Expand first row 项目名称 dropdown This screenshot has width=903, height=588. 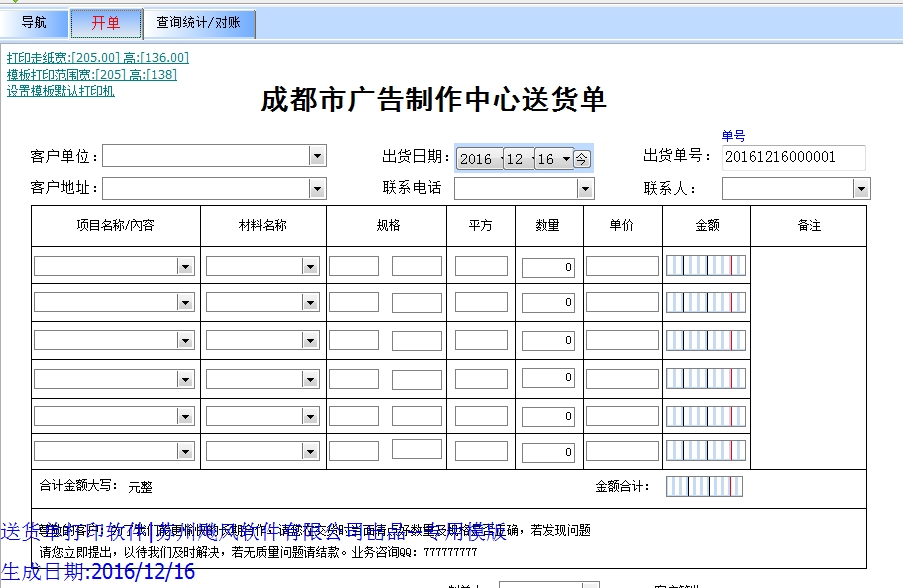click(x=185, y=267)
